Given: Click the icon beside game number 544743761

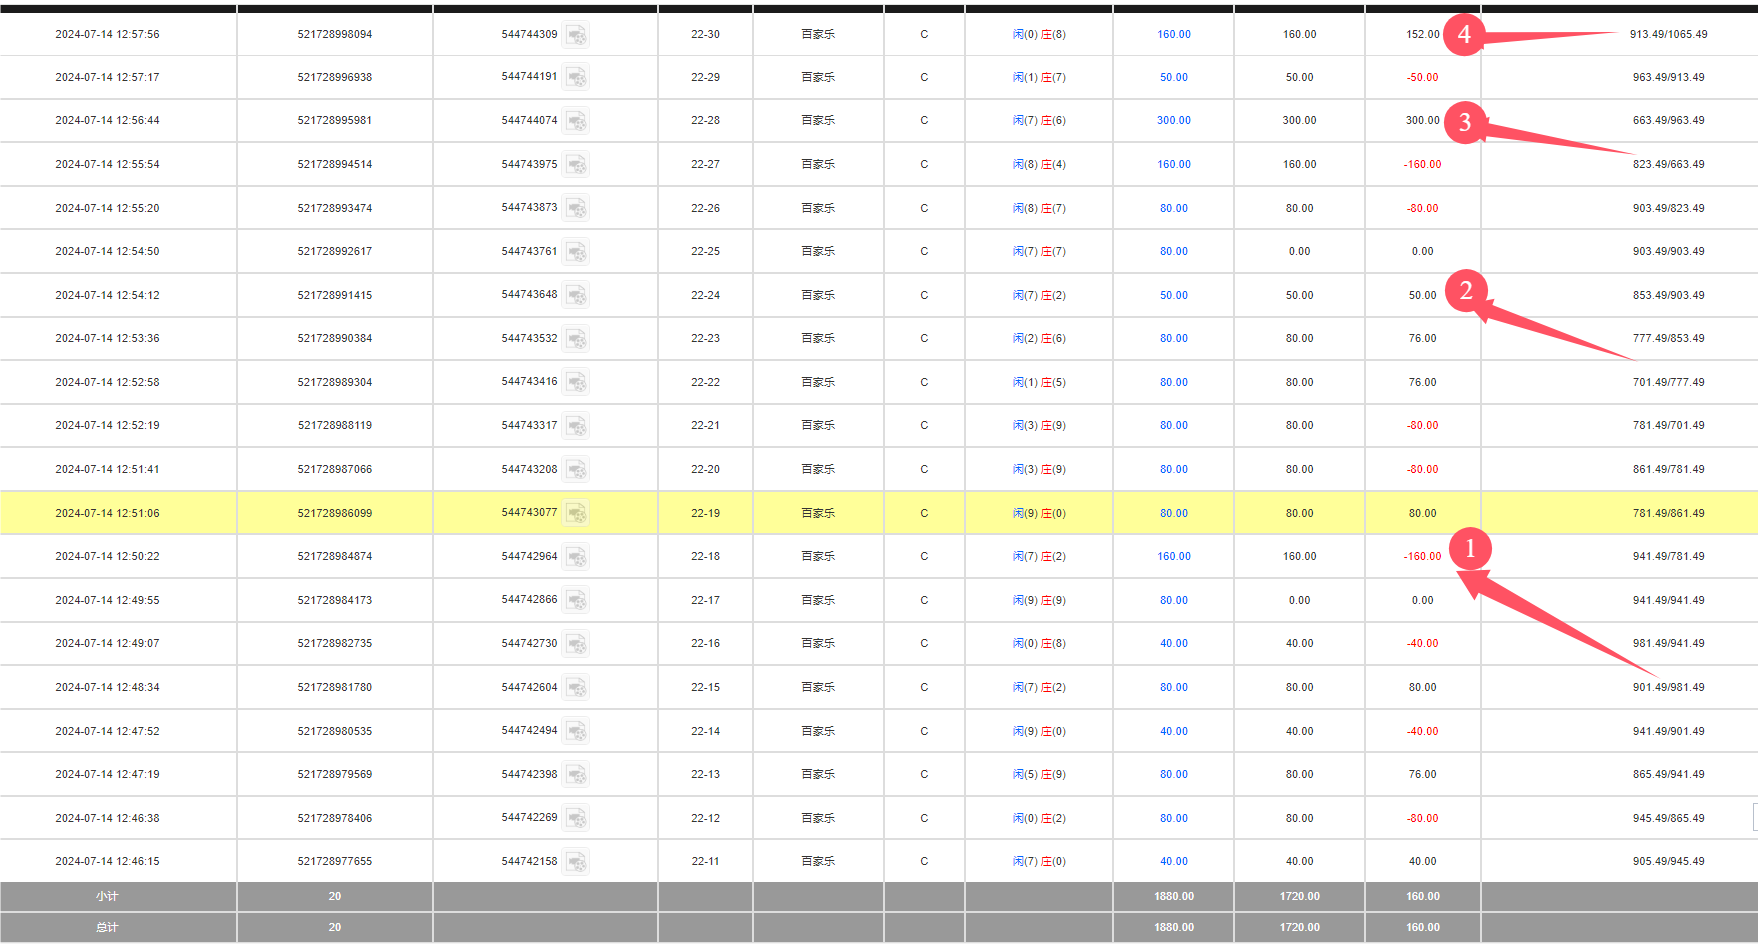Looking at the screenshot, I should 575,251.
